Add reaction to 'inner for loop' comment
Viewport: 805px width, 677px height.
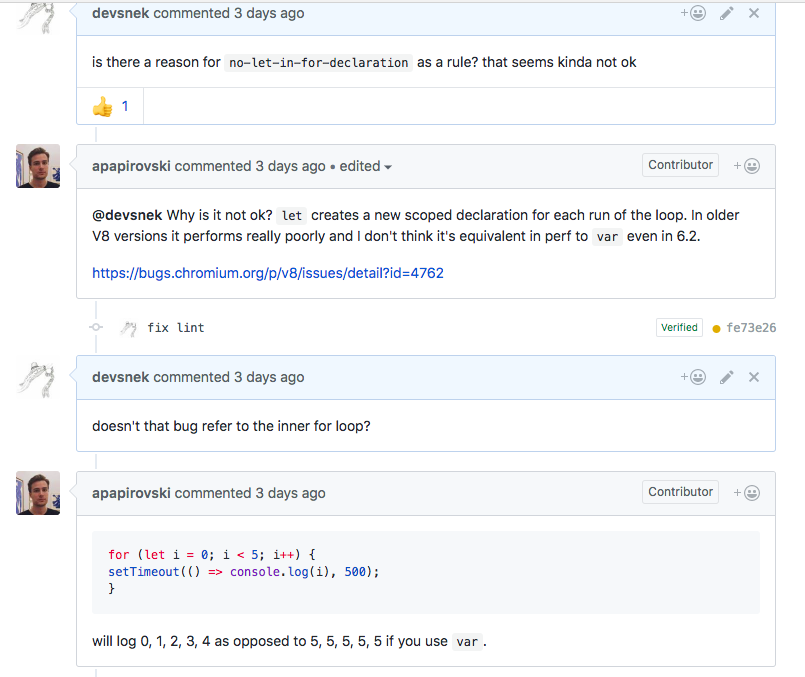693,377
